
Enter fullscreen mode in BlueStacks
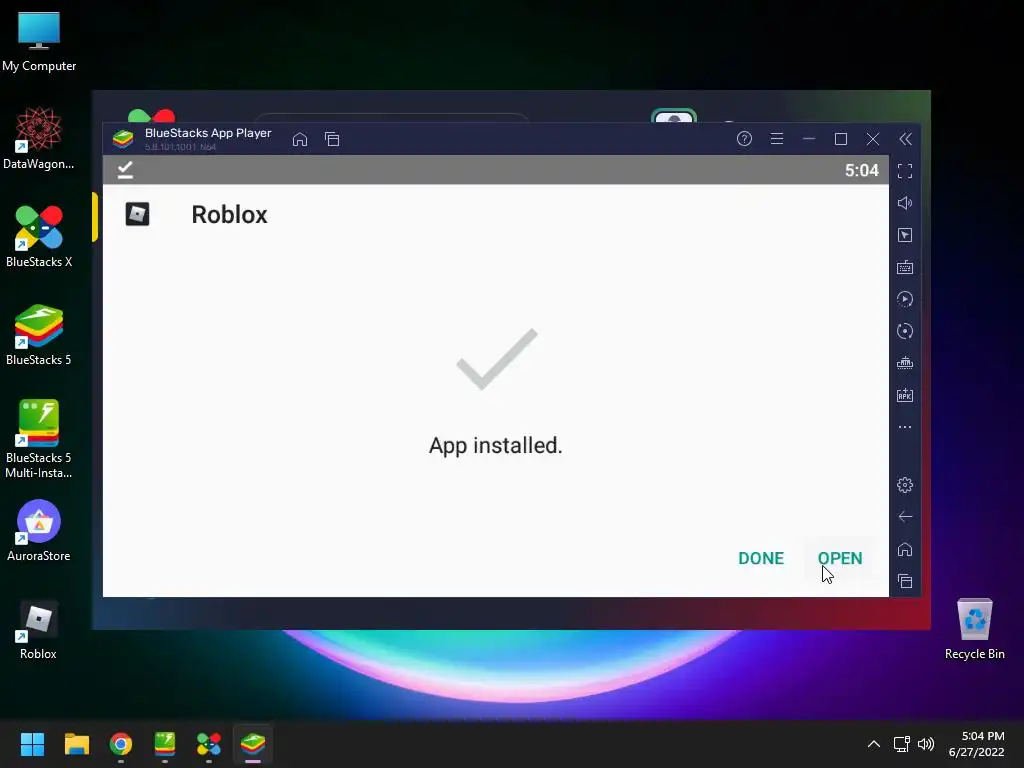[905, 171]
